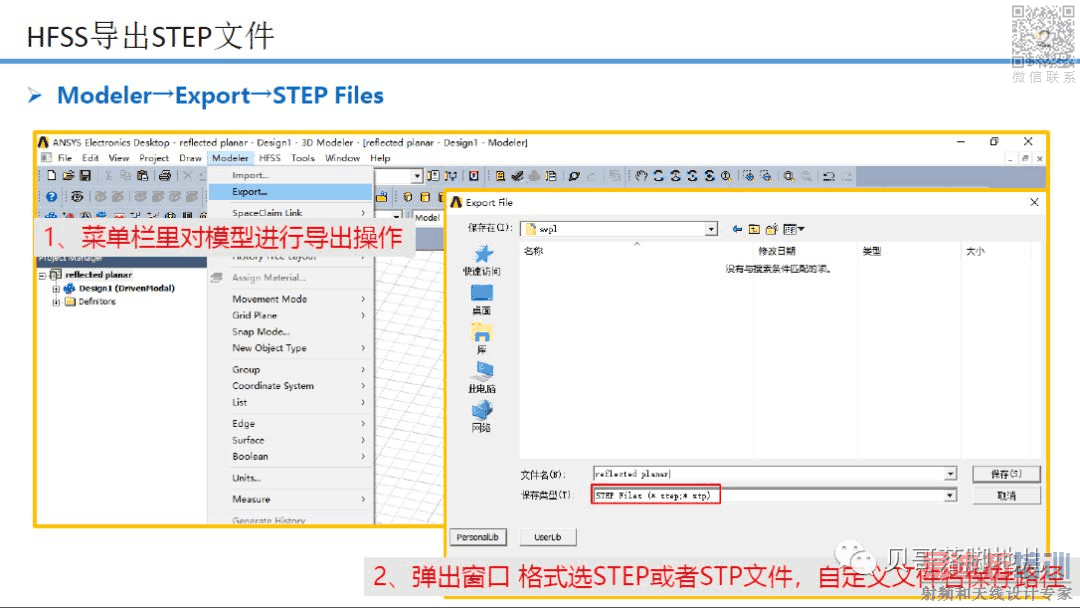Click the Save (保存) button

[x=1006, y=474]
